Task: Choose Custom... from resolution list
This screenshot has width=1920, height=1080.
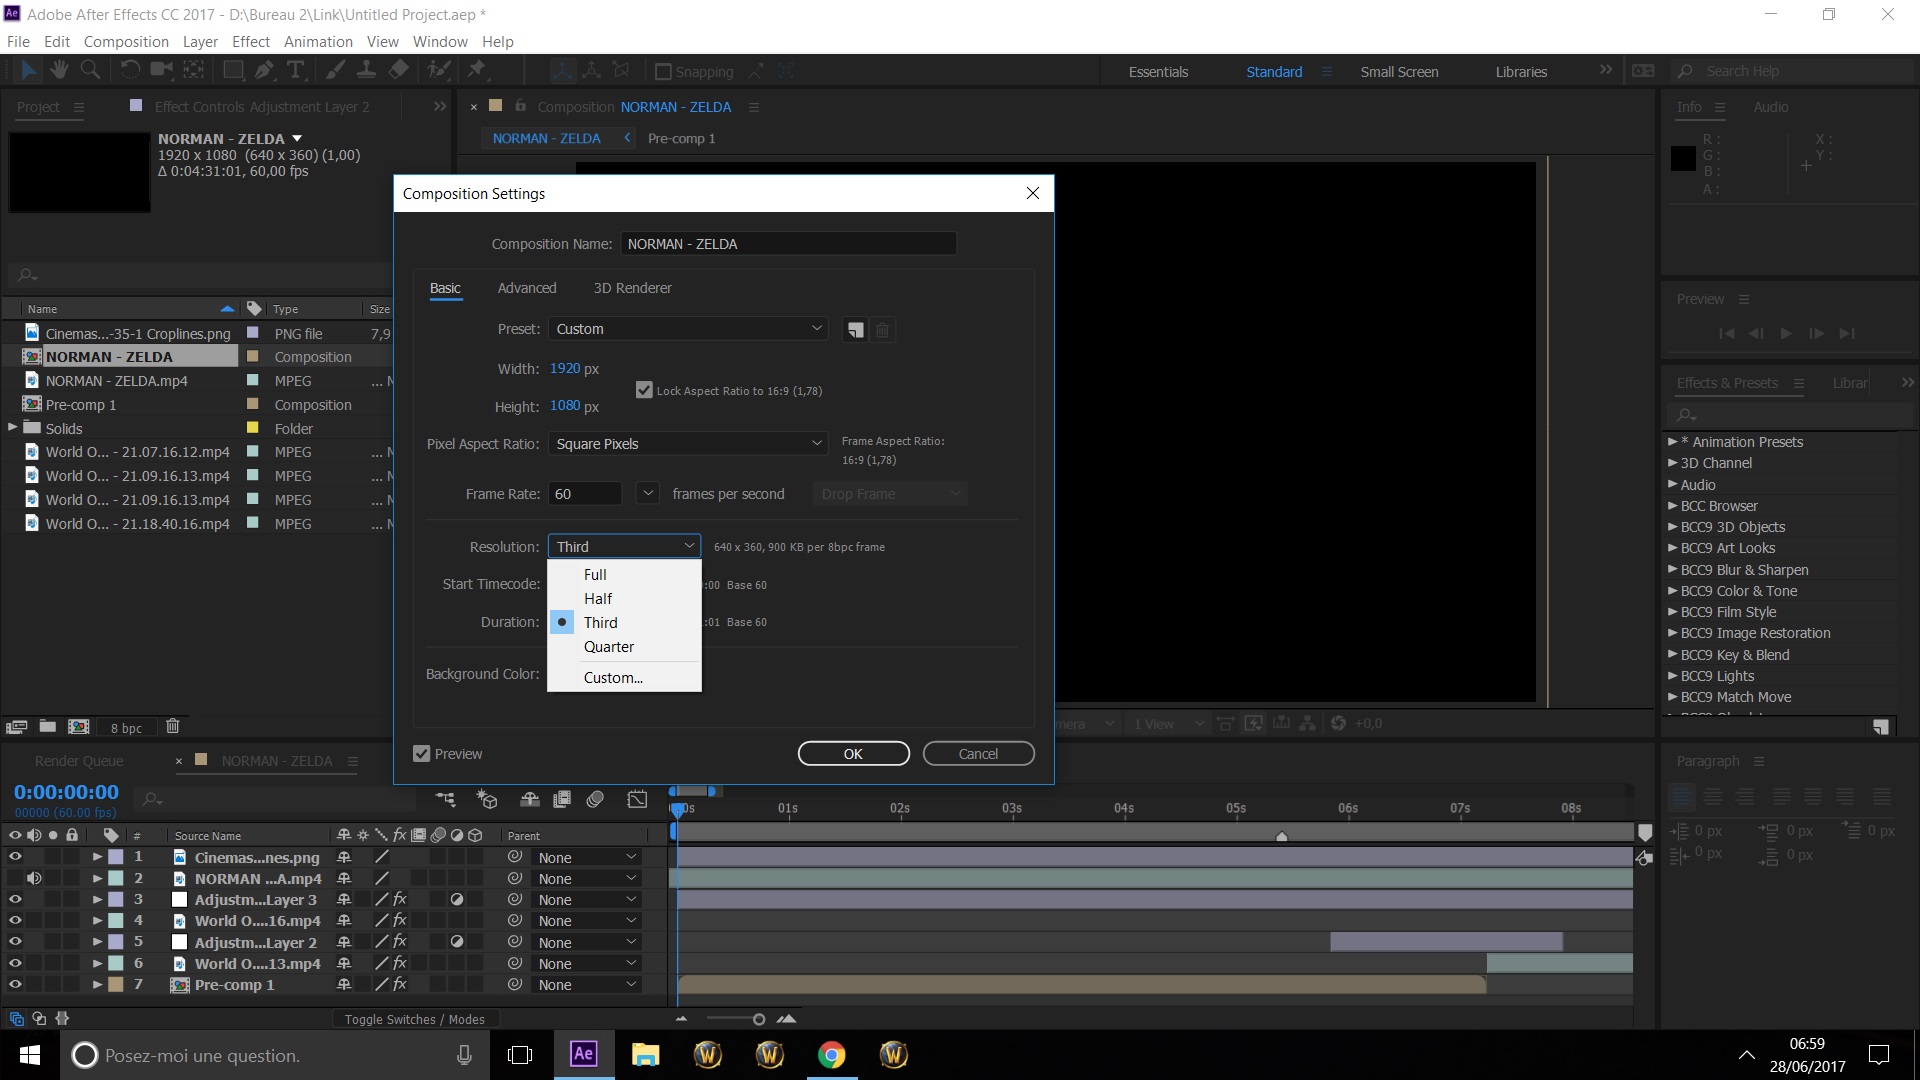Action: (x=624, y=678)
